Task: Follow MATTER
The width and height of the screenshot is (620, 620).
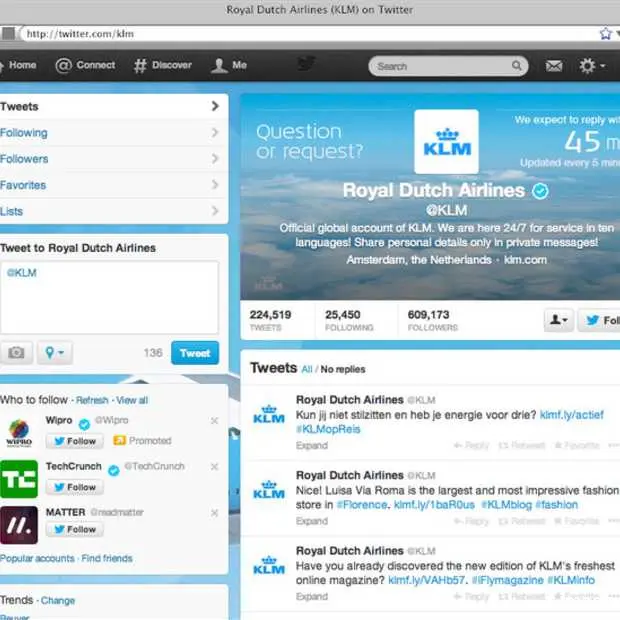Action: click(x=75, y=529)
